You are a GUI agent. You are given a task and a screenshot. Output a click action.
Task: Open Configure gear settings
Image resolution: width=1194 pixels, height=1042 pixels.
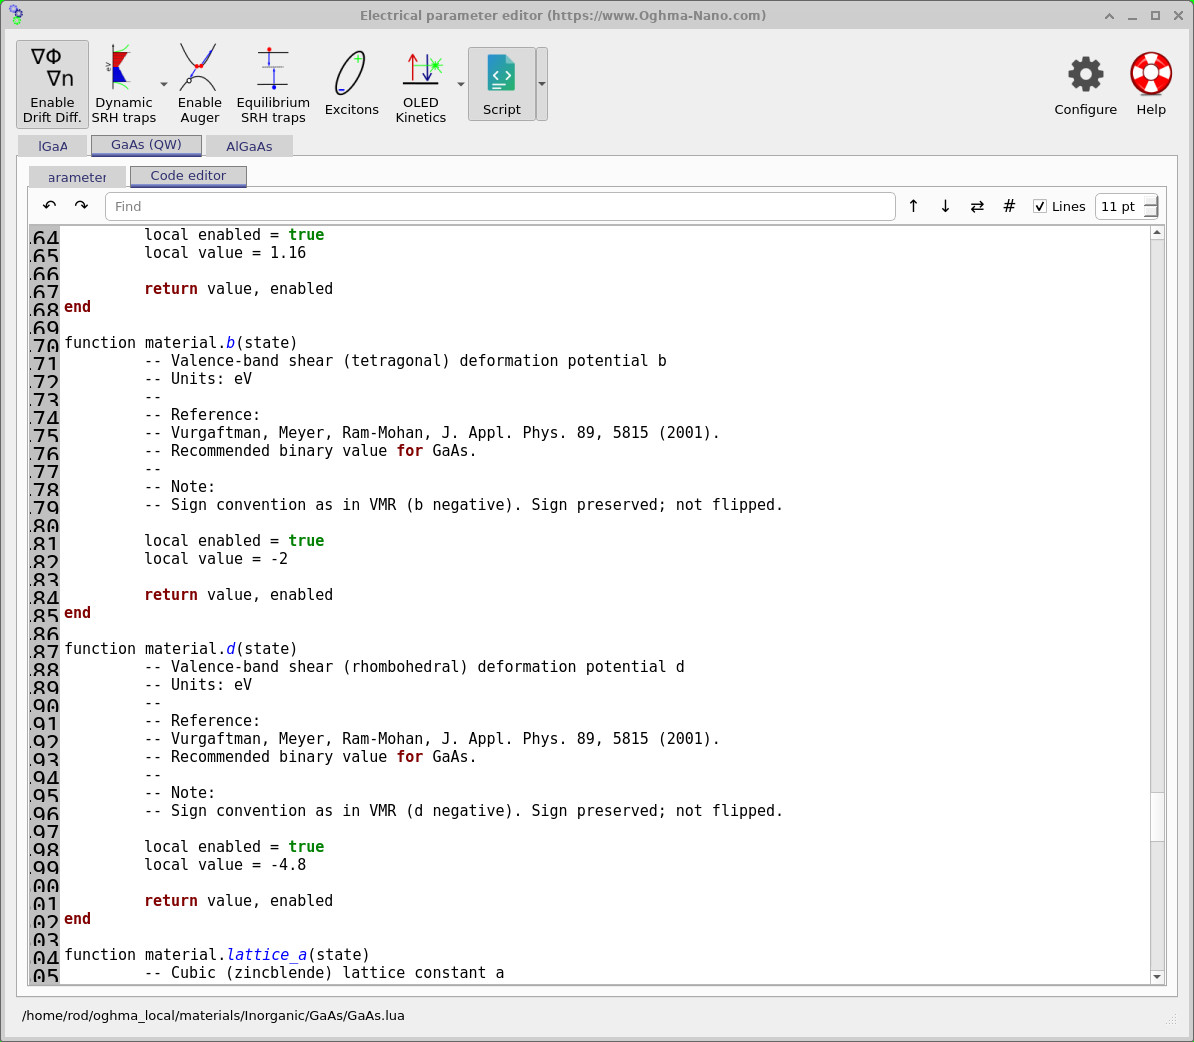coord(1085,85)
